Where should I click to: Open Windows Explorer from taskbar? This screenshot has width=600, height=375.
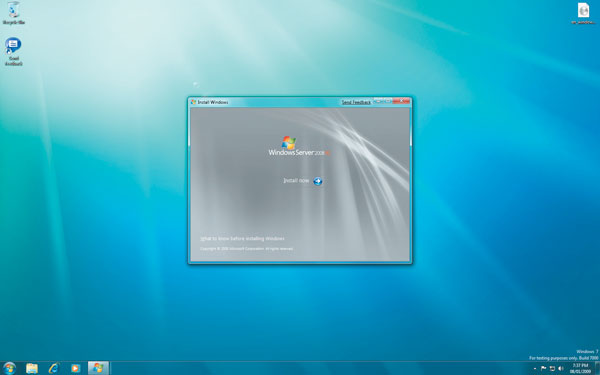pyautogui.click(x=32, y=368)
